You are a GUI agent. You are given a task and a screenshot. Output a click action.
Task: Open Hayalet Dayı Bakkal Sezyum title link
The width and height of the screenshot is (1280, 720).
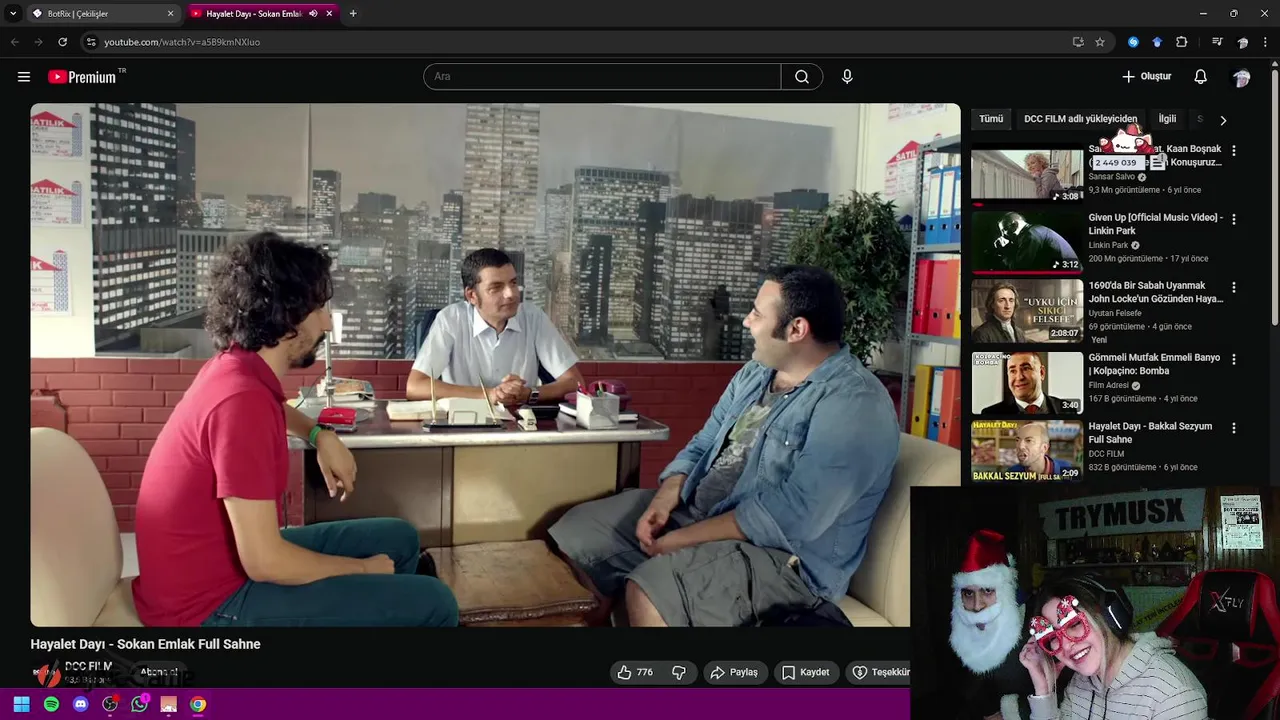tap(1150, 433)
